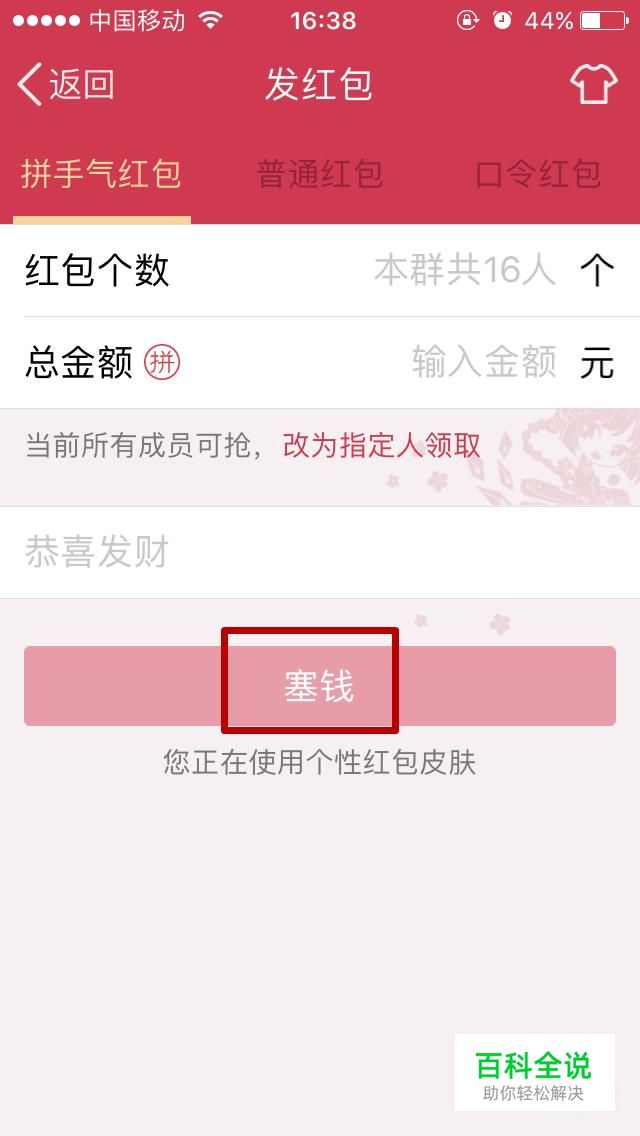Viewport: 640px width, 1136px height.
Task: Tap the rotation lock status icon
Action: pos(467,20)
